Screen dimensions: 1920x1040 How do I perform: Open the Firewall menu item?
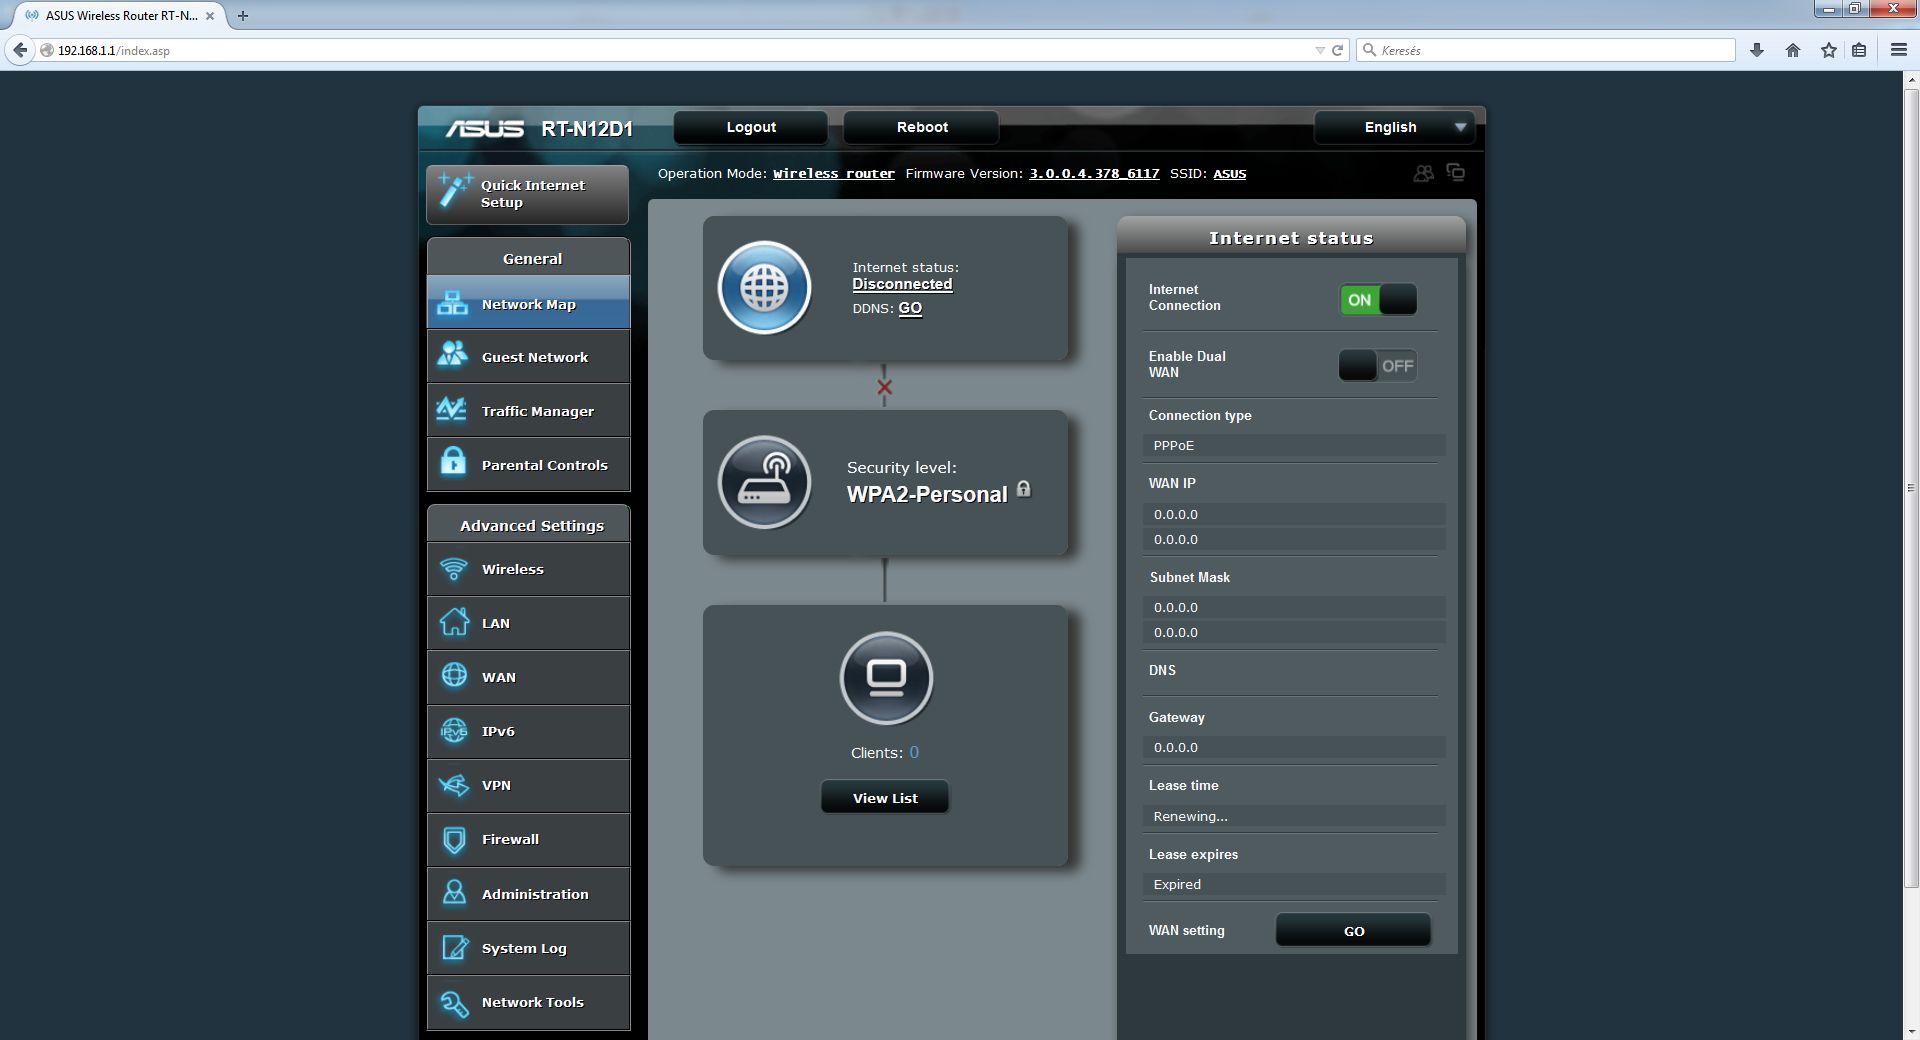coord(529,839)
